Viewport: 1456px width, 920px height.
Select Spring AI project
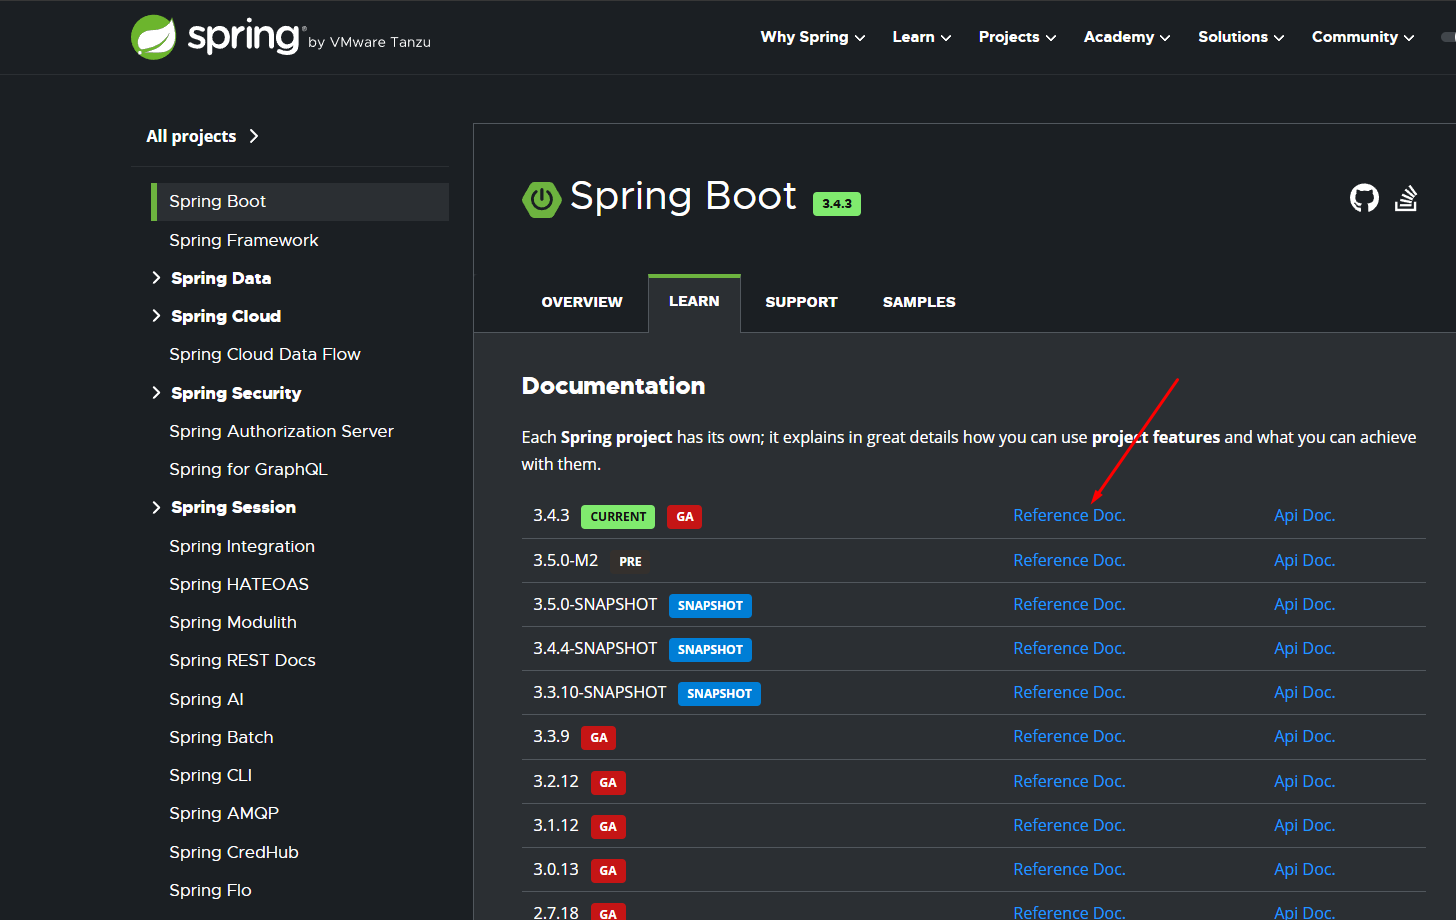(206, 699)
